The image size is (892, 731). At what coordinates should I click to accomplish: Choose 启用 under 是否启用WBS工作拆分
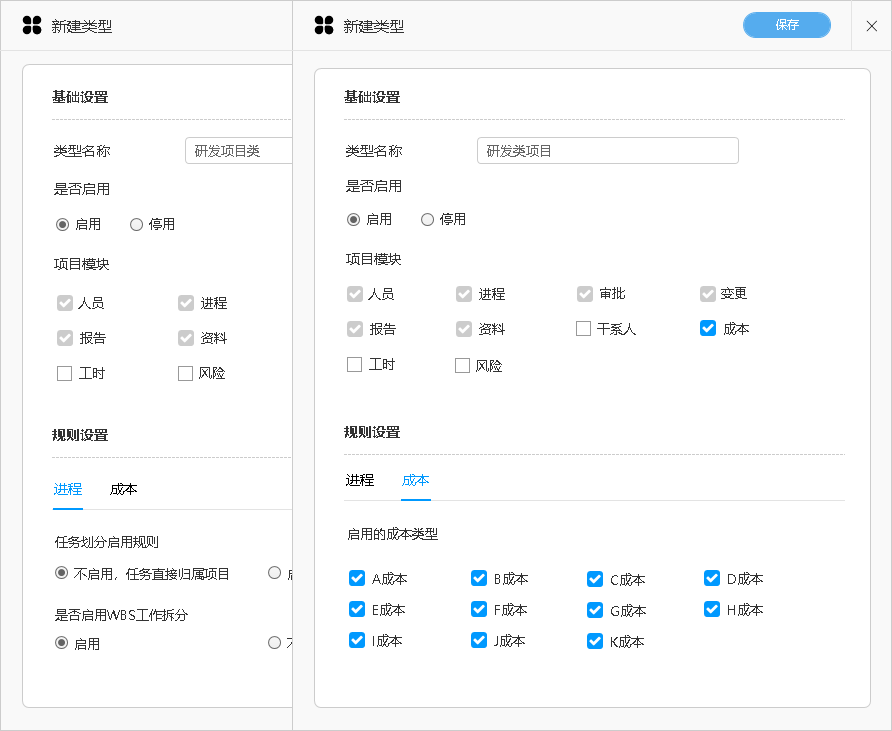click(x=62, y=643)
